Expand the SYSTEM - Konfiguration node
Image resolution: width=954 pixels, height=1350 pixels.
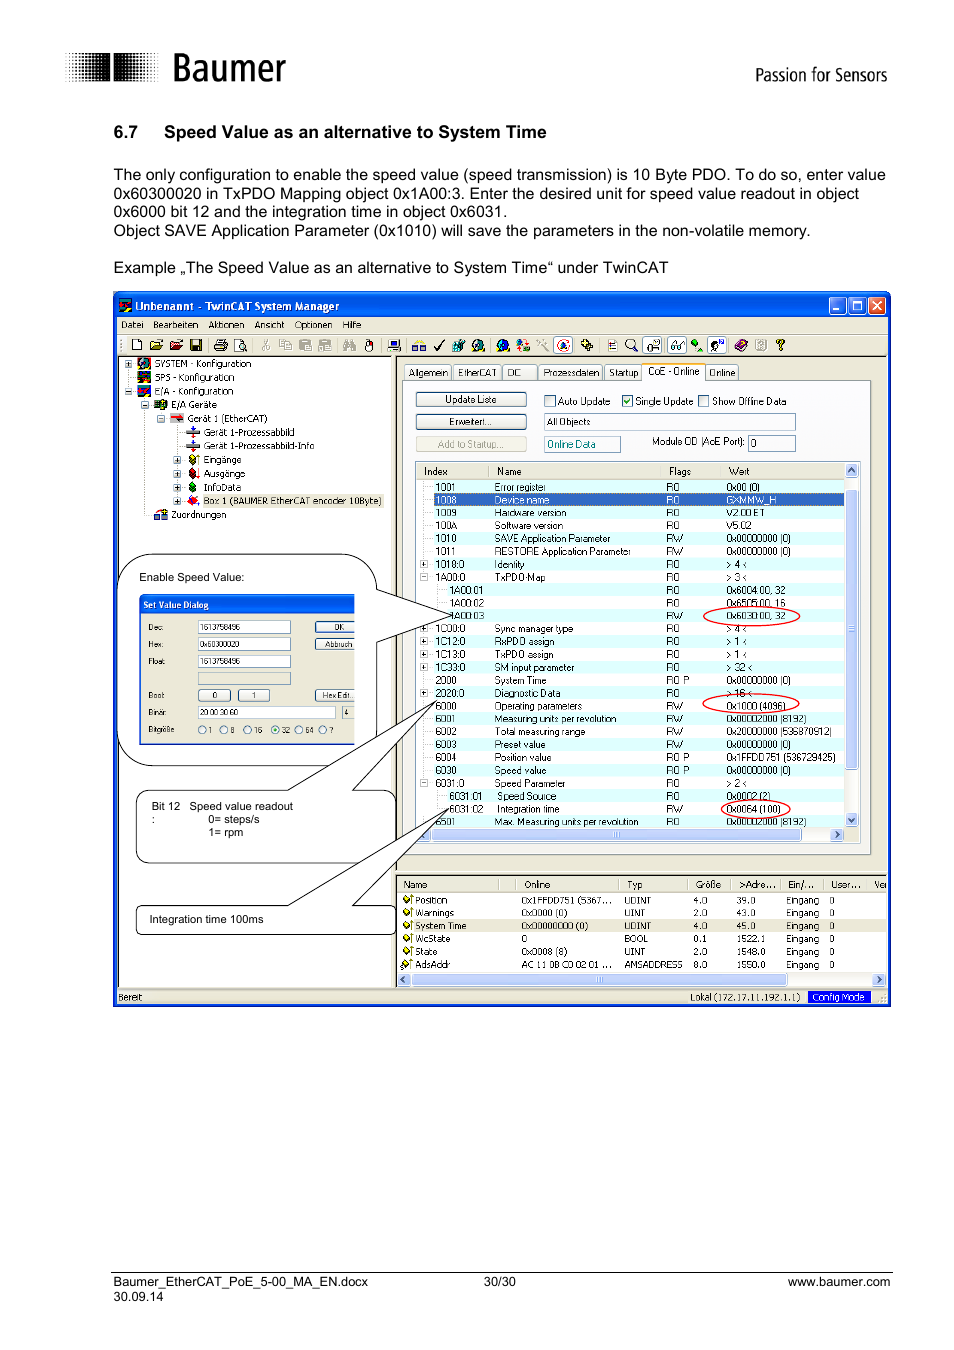129,364
